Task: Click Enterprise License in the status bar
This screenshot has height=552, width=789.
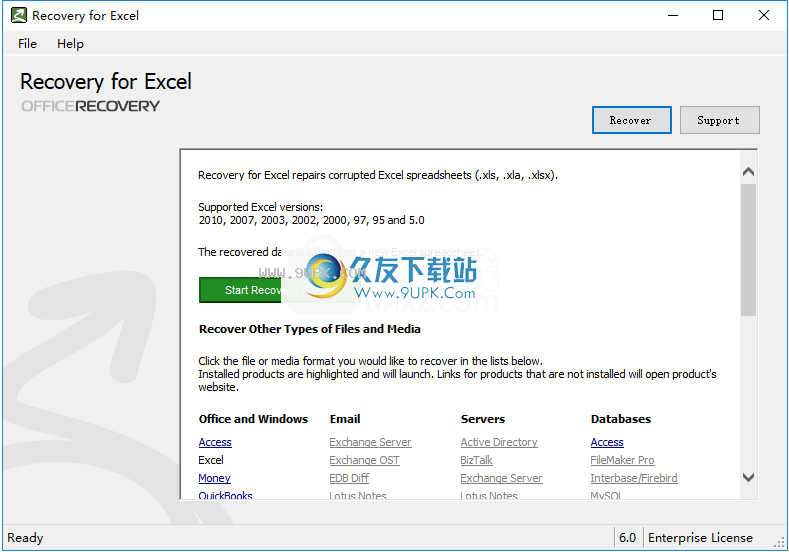Action: 700,538
